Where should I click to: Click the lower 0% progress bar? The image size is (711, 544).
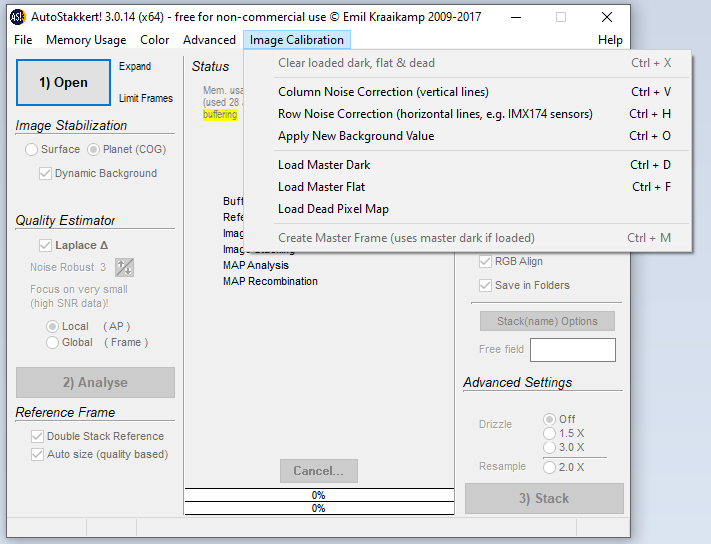pyautogui.click(x=319, y=508)
